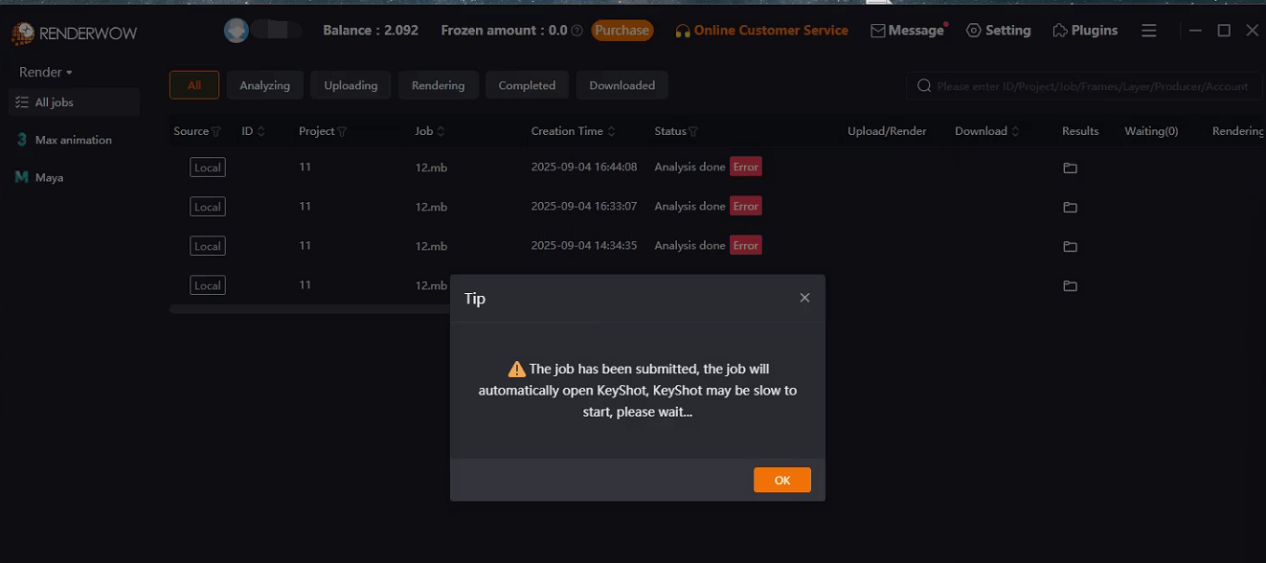The width and height of the screenshot is (1266, 563).
Task: Click Error badge of 16:44:08 job
Action: [746, 167]
